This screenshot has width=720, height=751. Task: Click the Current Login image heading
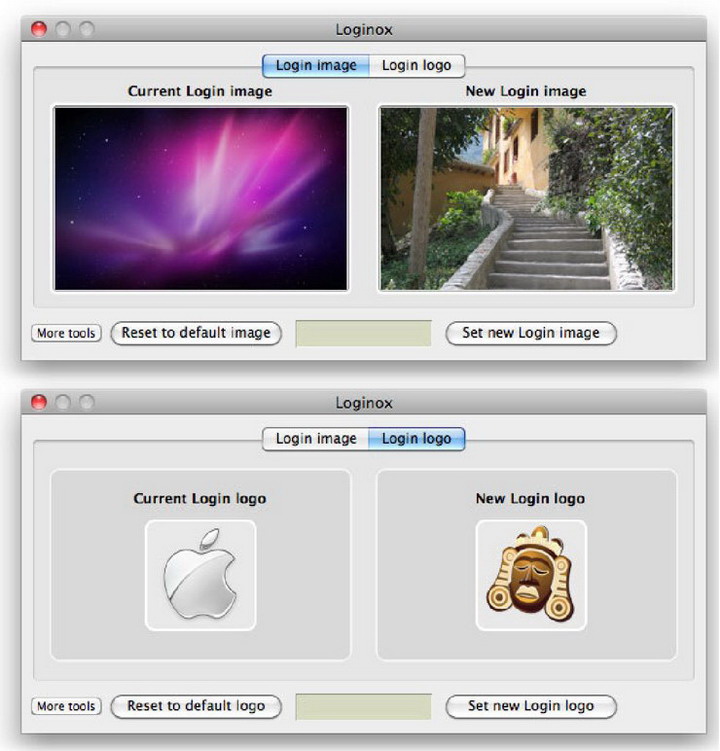200,91
